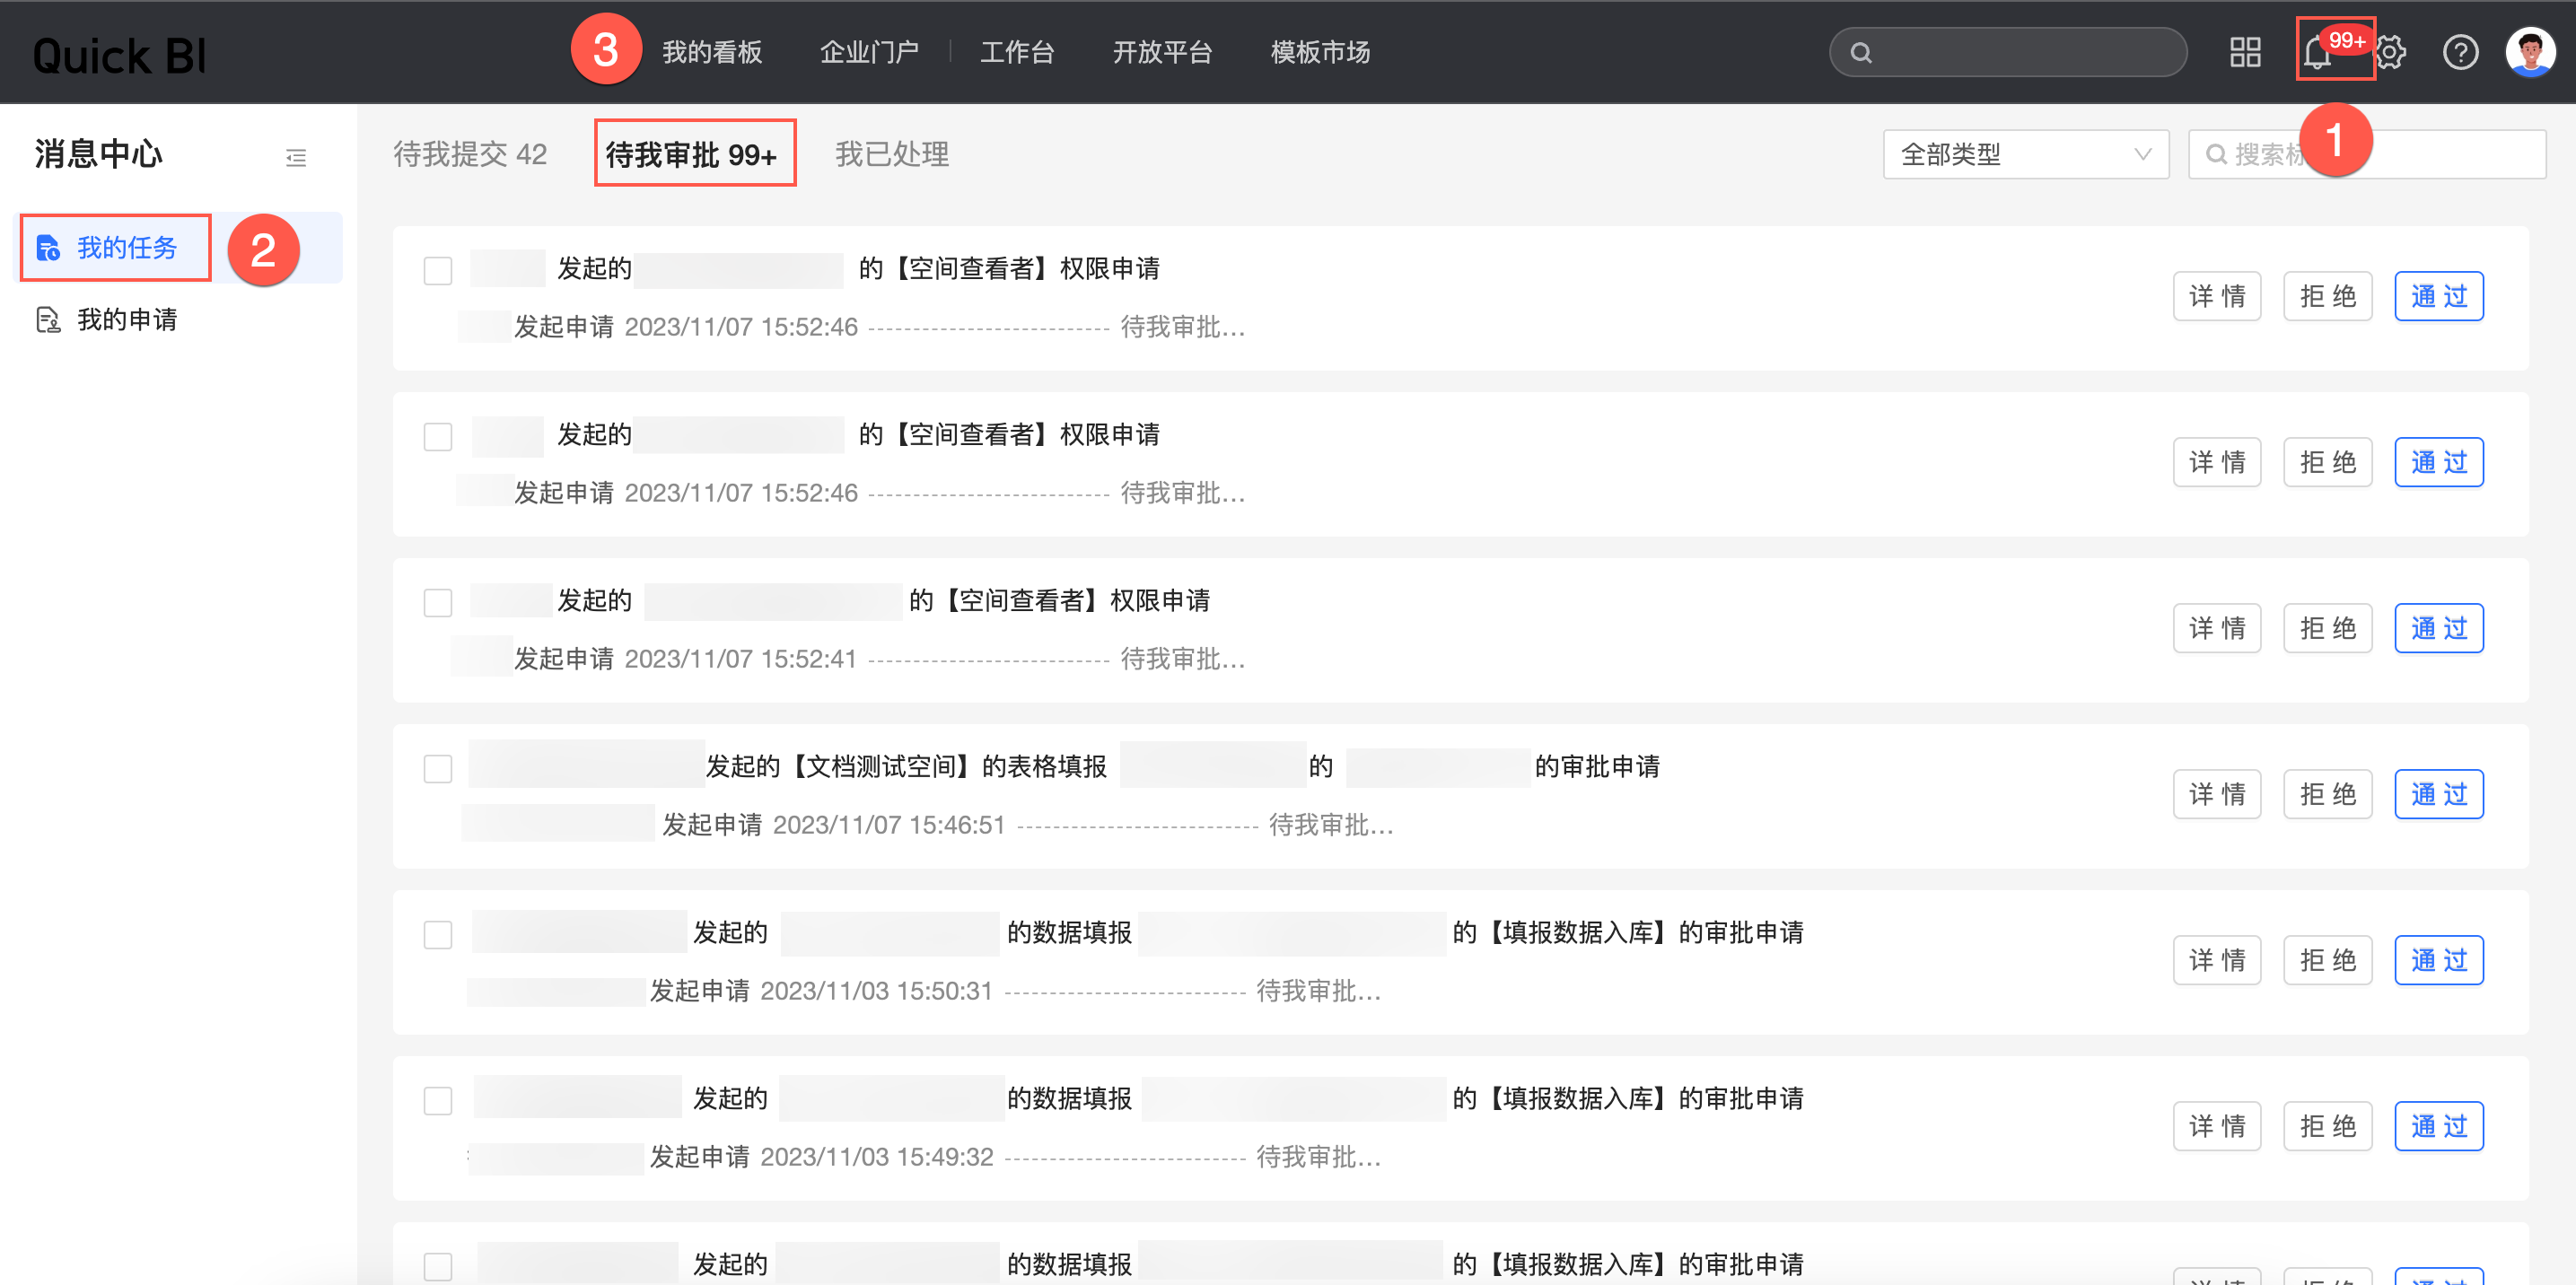Viewport: 2576px width, 1285px height.
Task: Click the timestamp 2023/11/03 15:50:31
Action: (x=877, y=991)
